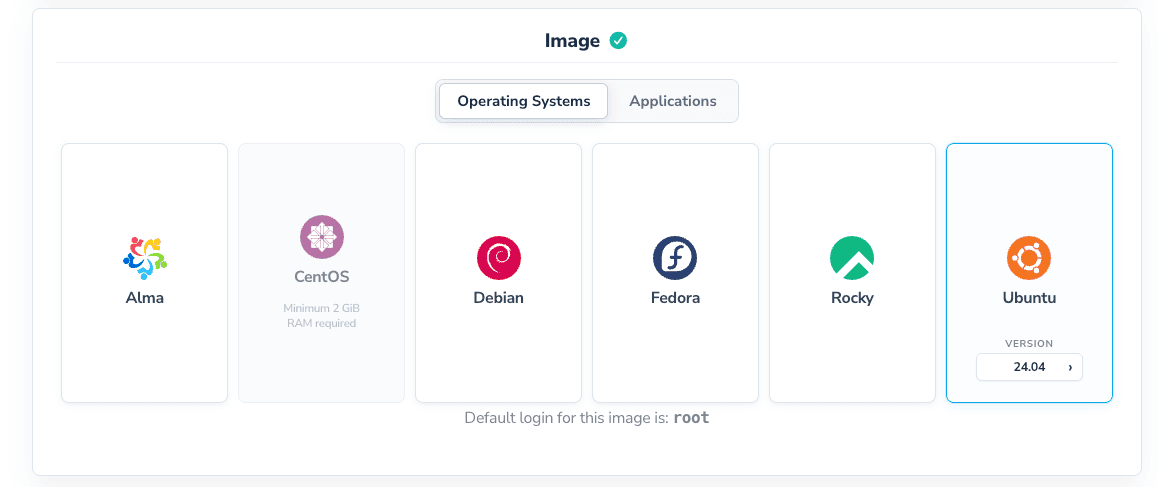The image size is (1158, 487).
Task: Click the CentOS label text
Action: coord(321,278)
